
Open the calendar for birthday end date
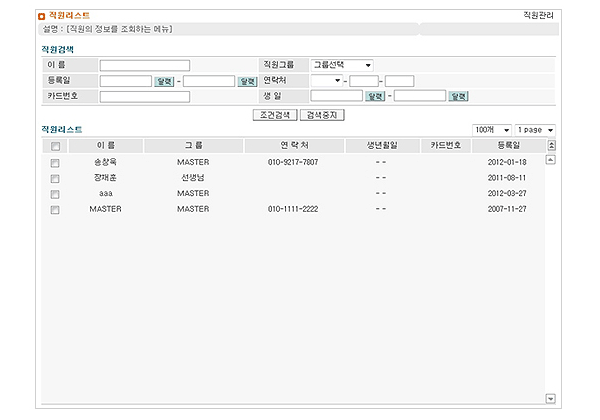coord(459,97)
